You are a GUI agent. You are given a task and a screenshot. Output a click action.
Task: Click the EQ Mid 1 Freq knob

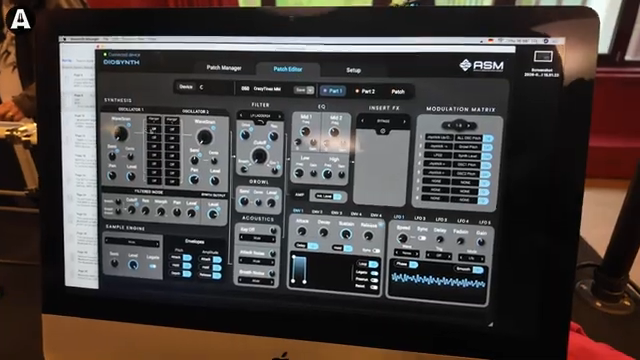coord(305,131)
